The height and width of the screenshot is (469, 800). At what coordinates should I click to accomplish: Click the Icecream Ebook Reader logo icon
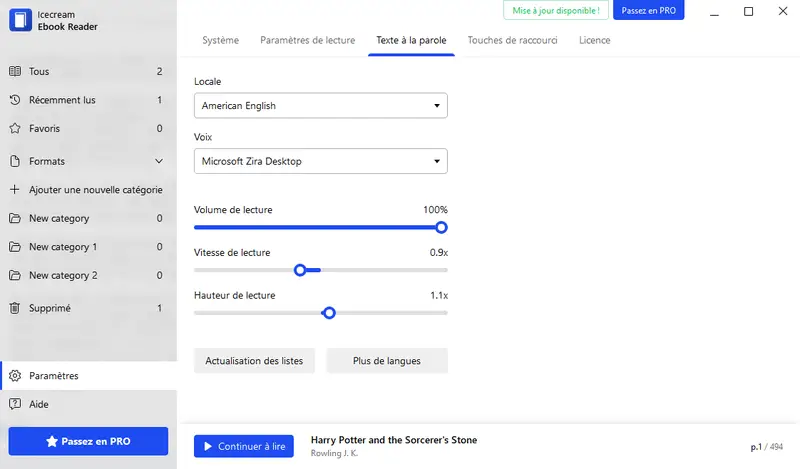point(20,20)
